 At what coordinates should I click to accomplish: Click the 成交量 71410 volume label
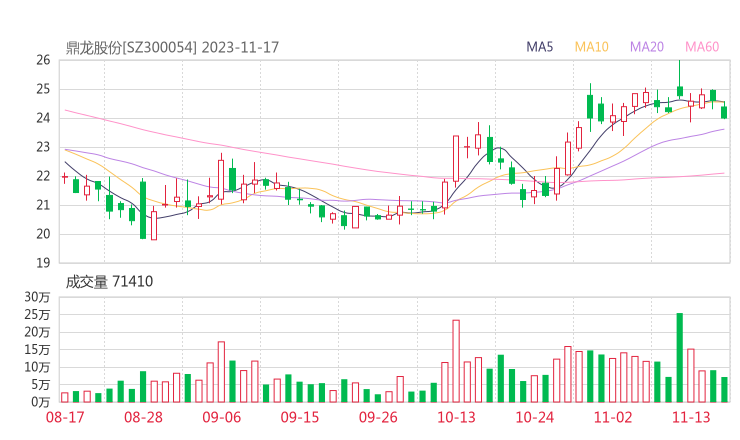pyautogui.click(x=109, y=281)
